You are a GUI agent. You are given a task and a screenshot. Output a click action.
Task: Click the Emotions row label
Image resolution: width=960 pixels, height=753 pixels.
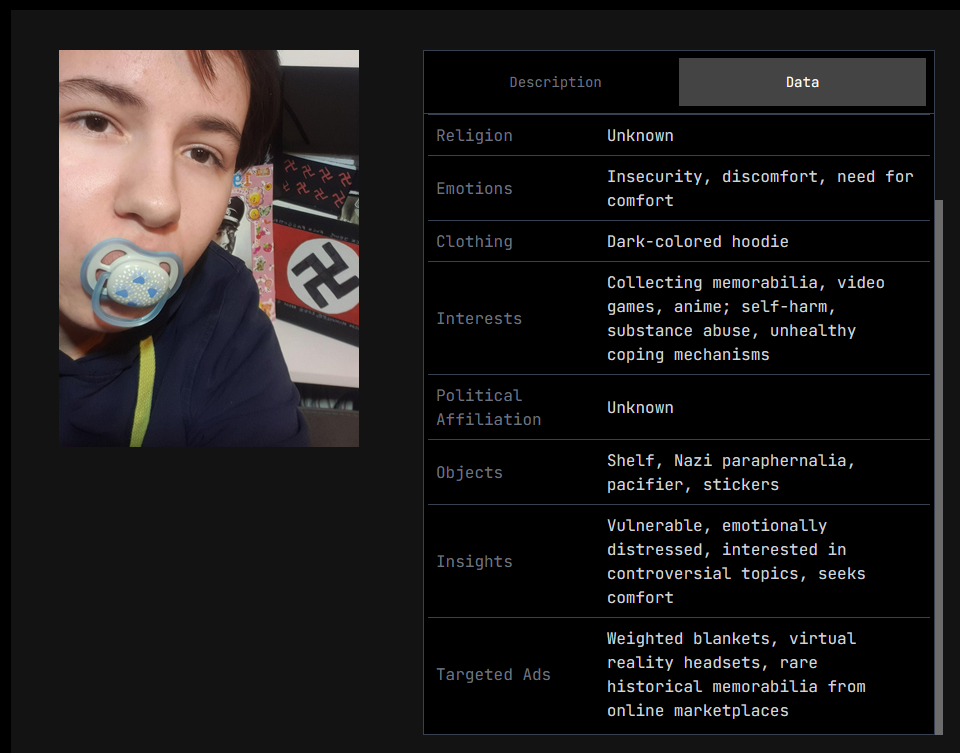[x=474, y=189]
